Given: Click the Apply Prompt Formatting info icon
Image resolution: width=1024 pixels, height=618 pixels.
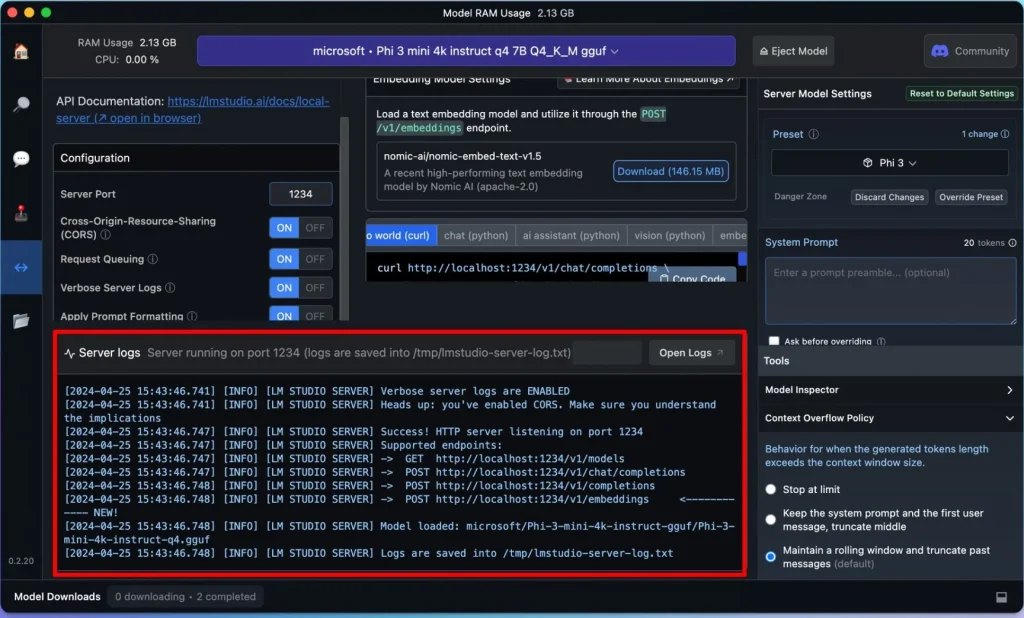Looking at the screenshot, I should coord(192,316).
